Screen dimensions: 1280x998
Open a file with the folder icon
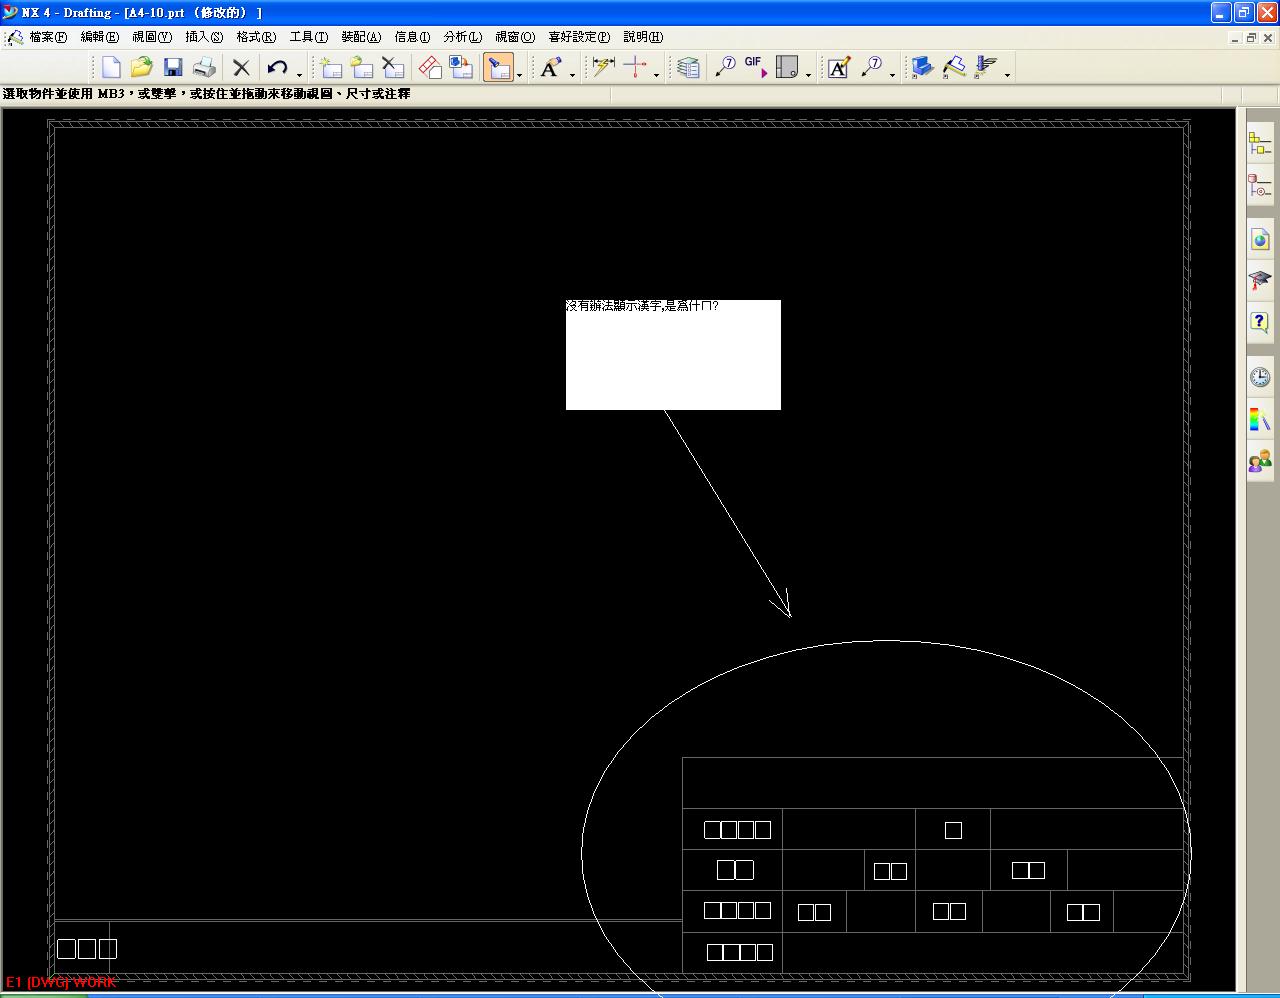click(142, 67)
